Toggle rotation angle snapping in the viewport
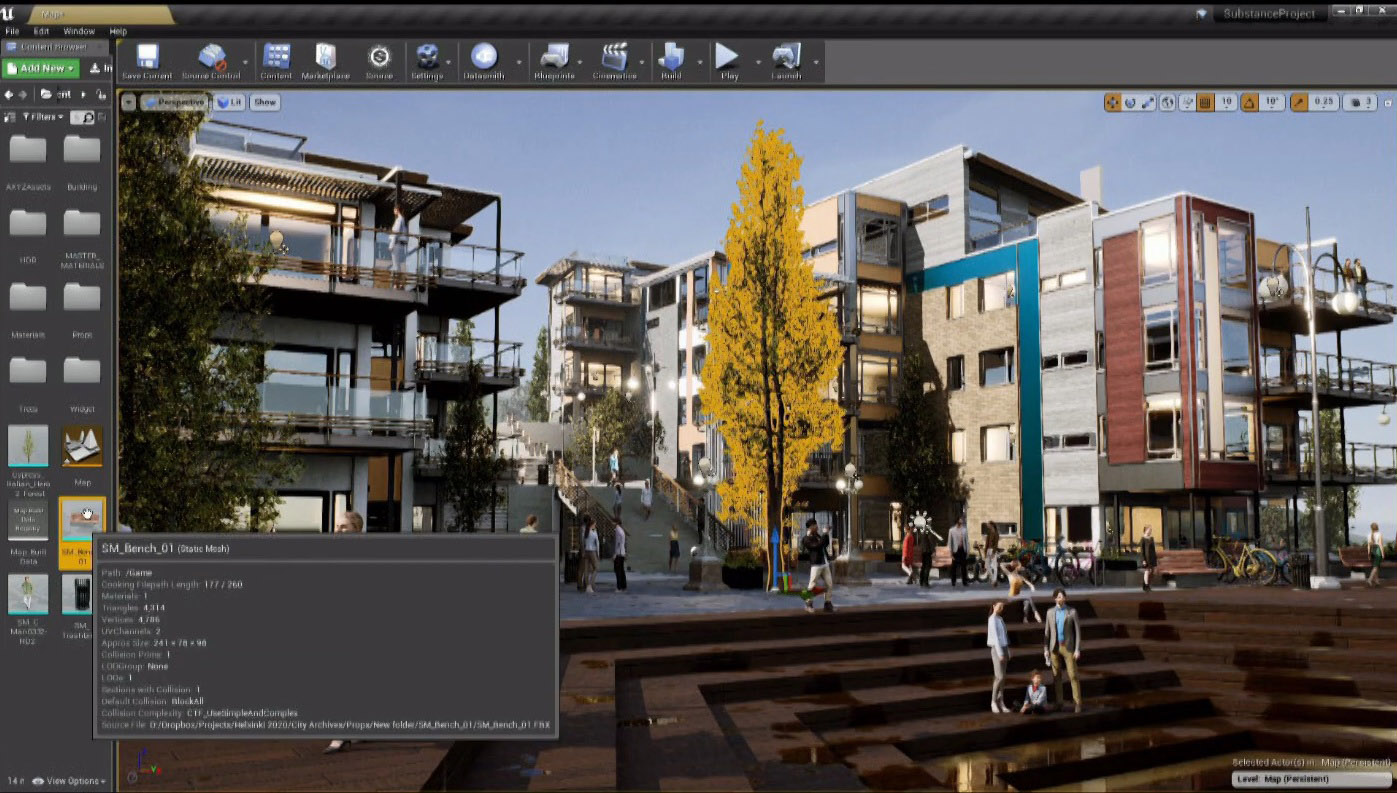This screenshot has height=793, width=1397. [1251, 102]
